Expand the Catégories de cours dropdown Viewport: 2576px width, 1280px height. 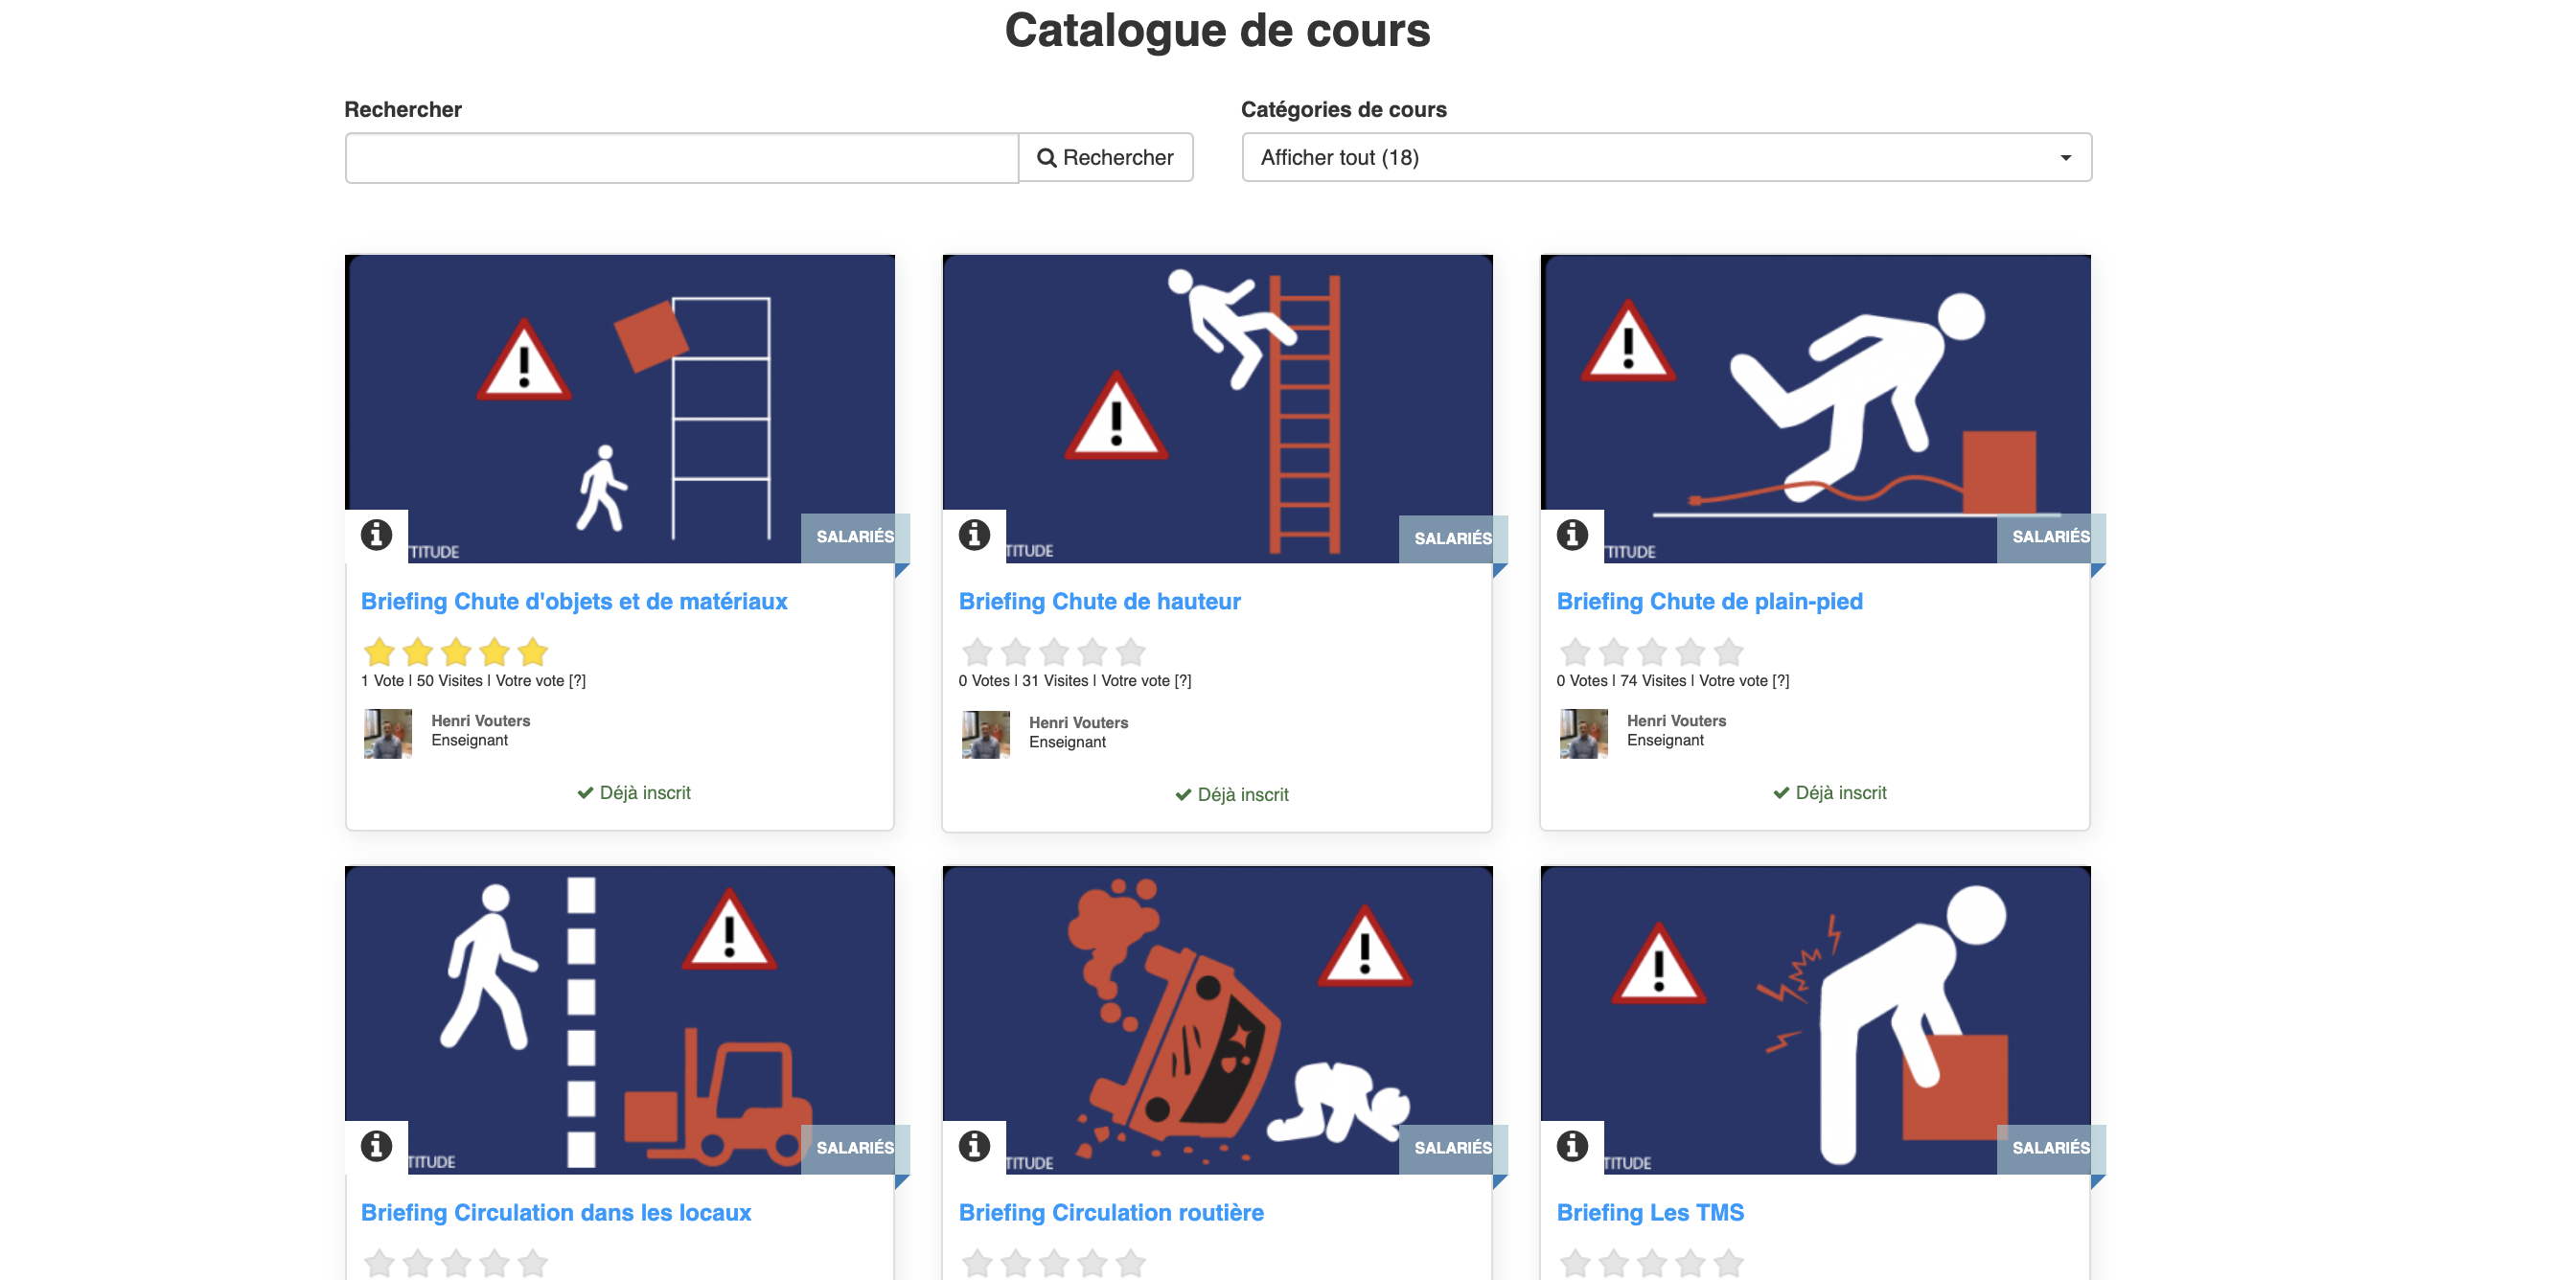pos(1666,158)
